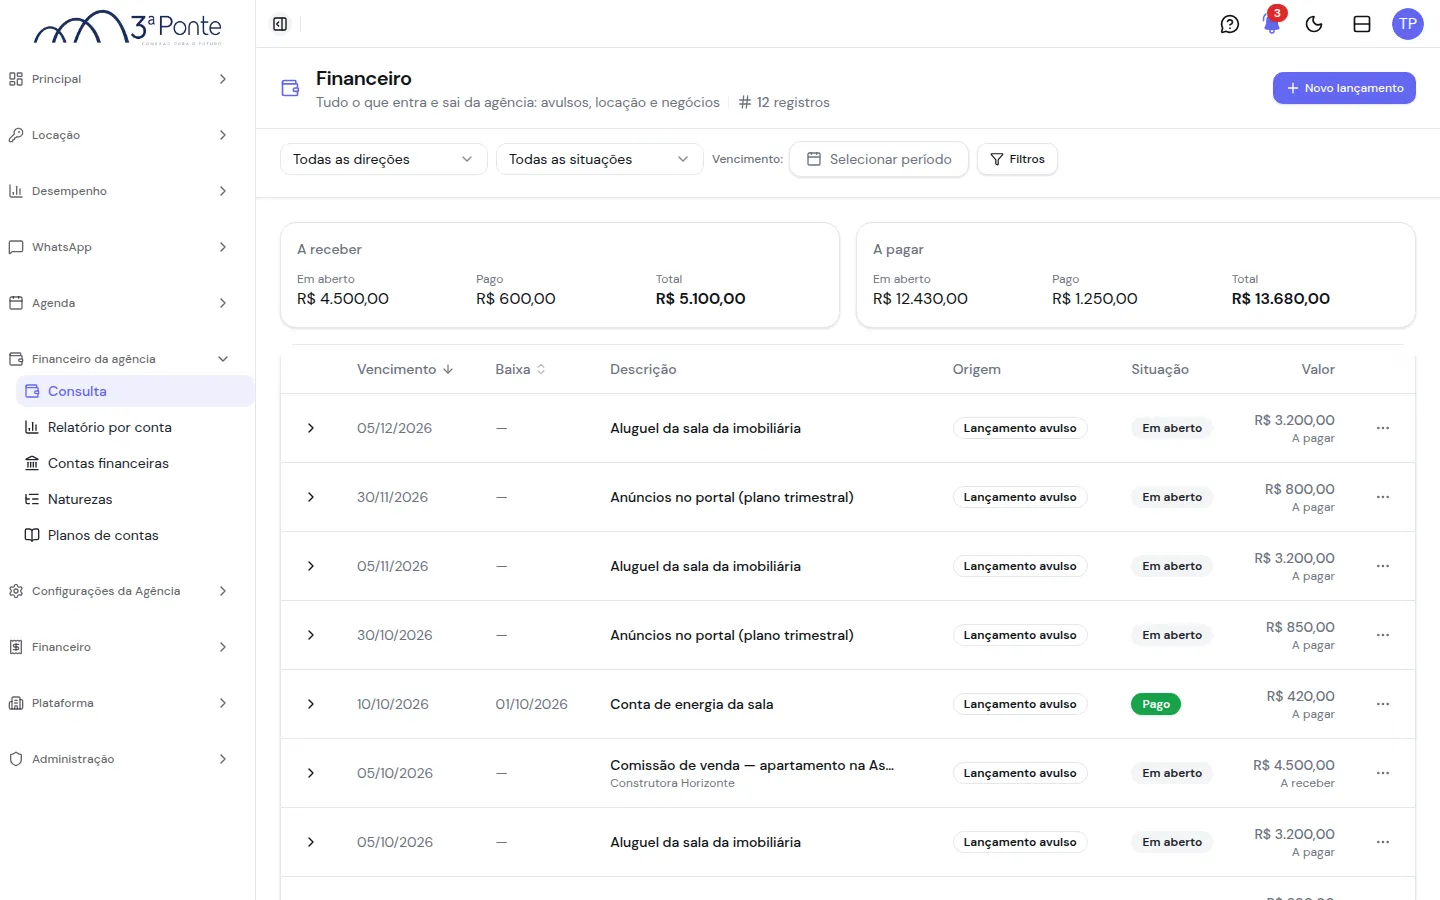The width and height of the screenshot is (1440, 900).
Task: Open actions menu for R$ 850,00 row
Action: point(1383,635)
